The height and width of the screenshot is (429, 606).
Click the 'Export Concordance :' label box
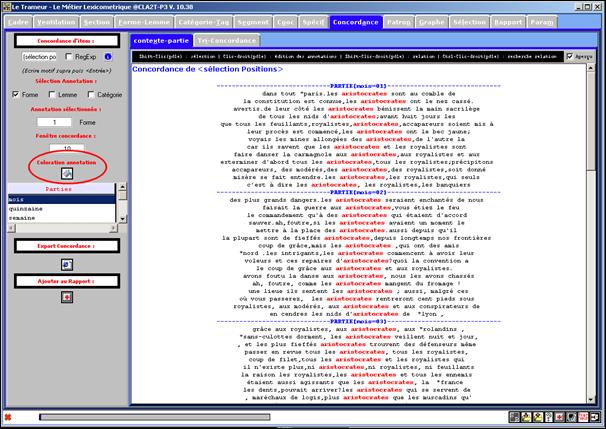point(66,246)
